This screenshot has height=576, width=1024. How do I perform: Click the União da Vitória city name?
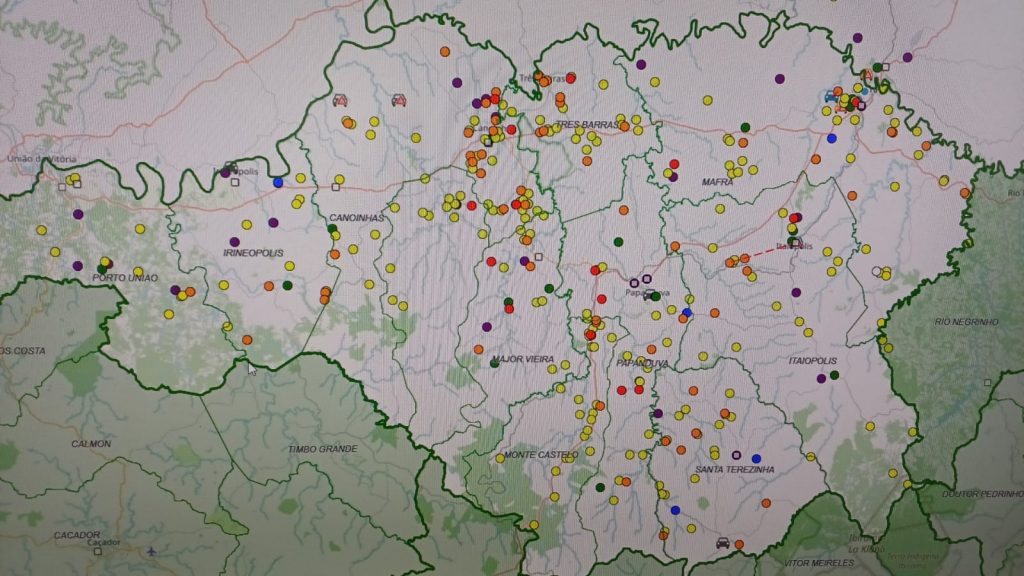(42, 159)
